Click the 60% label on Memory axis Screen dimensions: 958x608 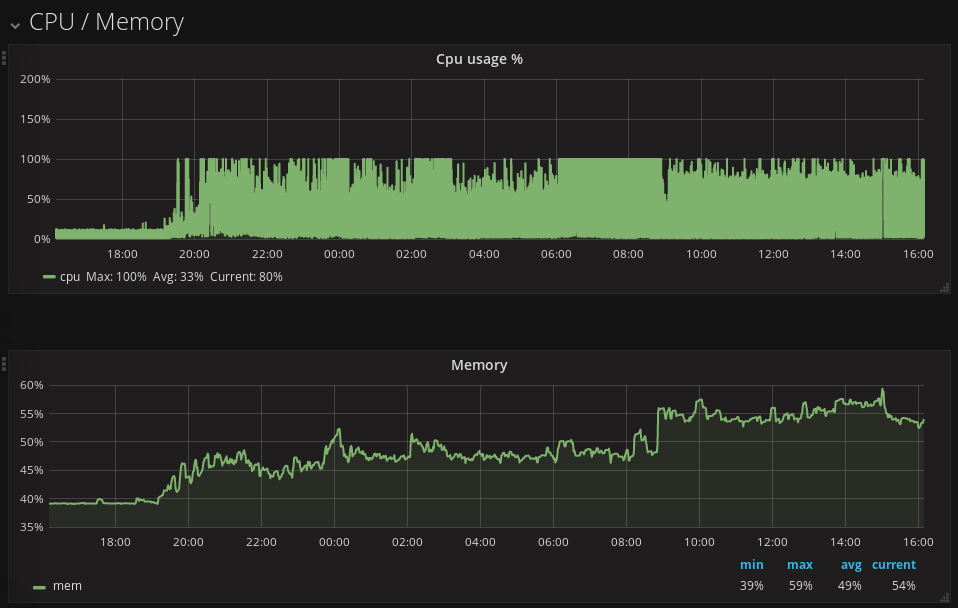(x=32, y=385)
